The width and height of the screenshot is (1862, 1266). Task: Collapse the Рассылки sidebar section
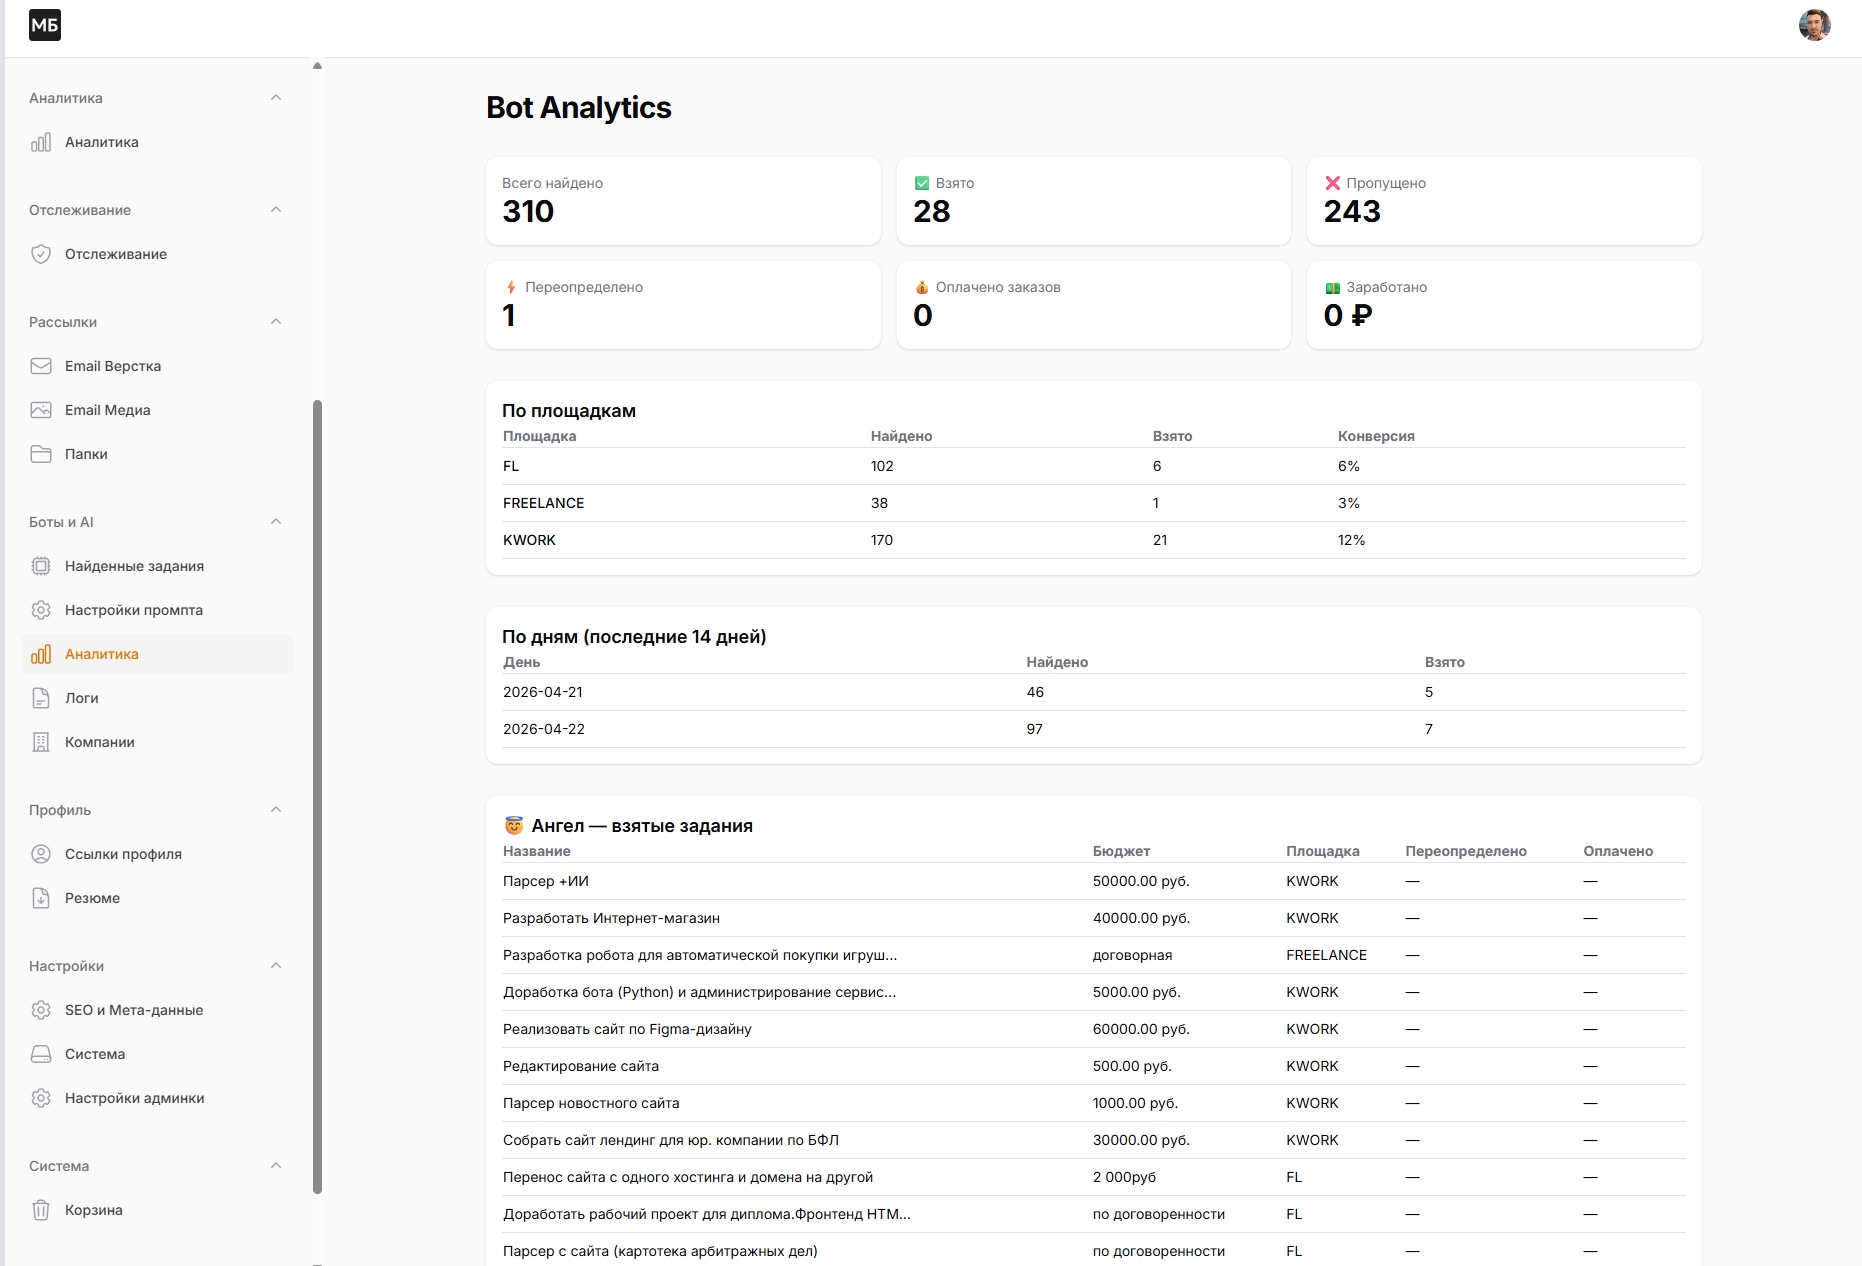pos(276,322)
